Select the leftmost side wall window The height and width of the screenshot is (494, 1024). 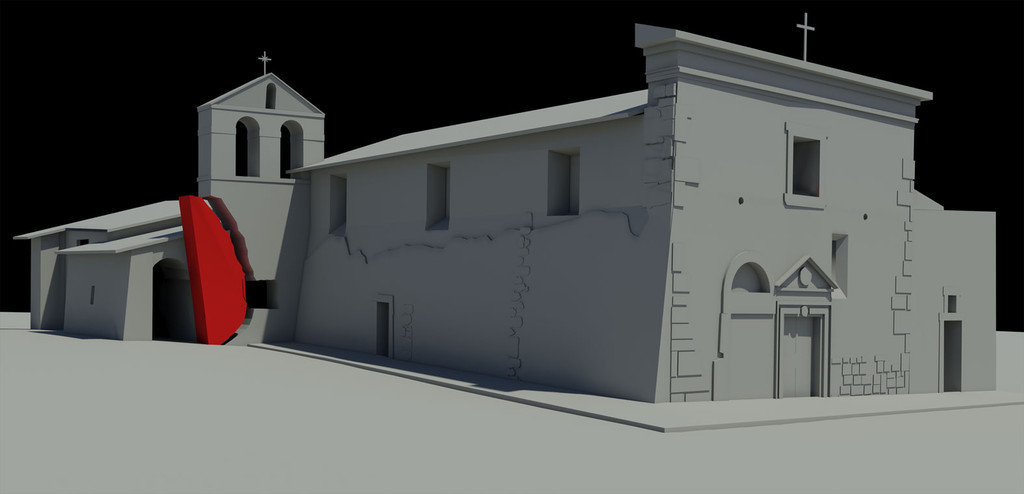coord(338,203)
